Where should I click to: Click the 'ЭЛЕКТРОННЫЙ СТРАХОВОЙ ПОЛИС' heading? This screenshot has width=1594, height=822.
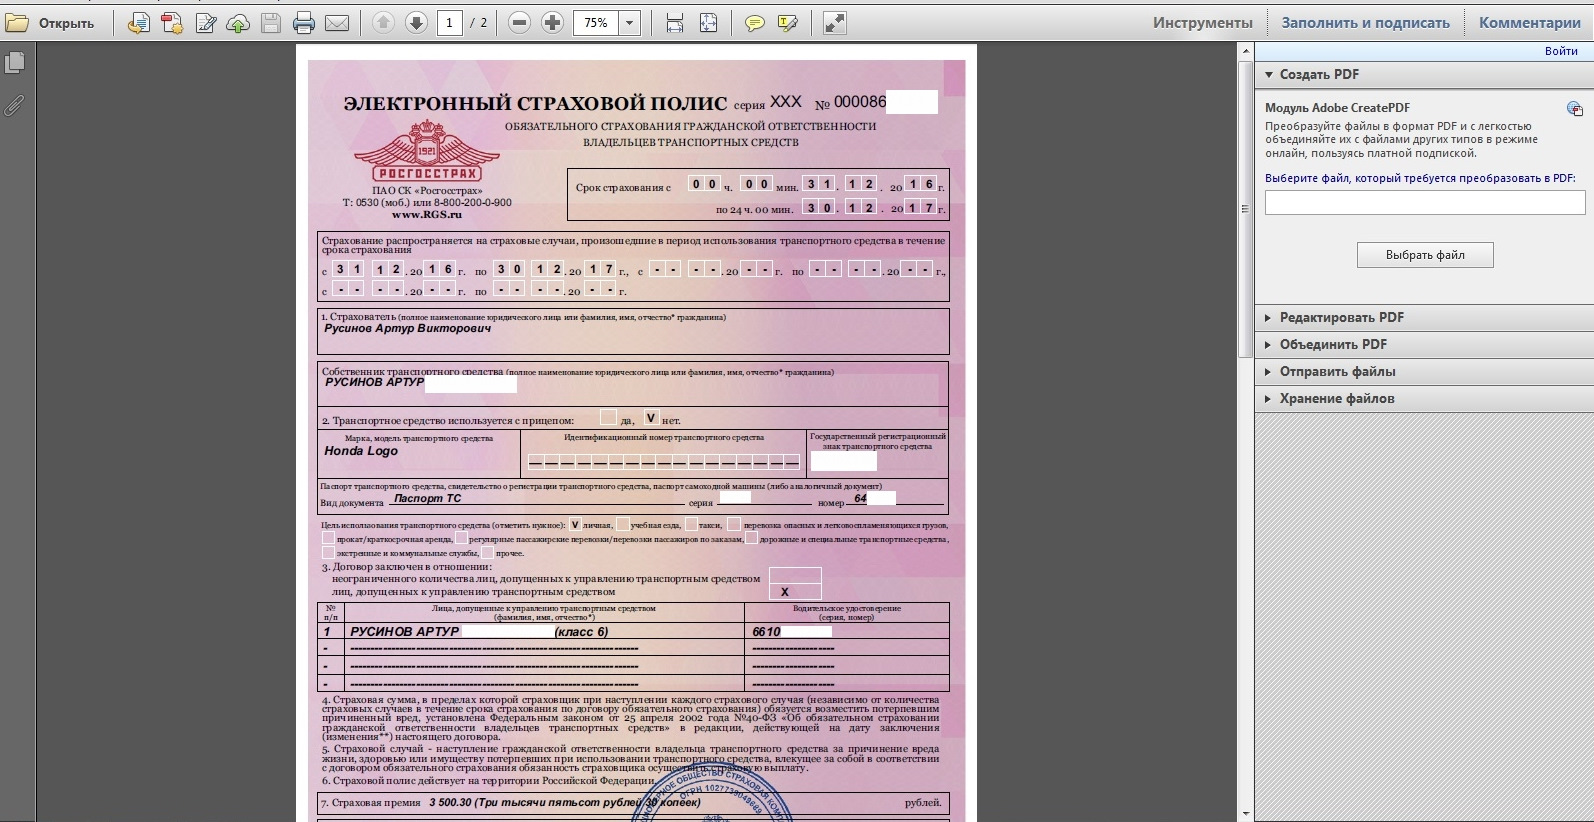(535, 103)
